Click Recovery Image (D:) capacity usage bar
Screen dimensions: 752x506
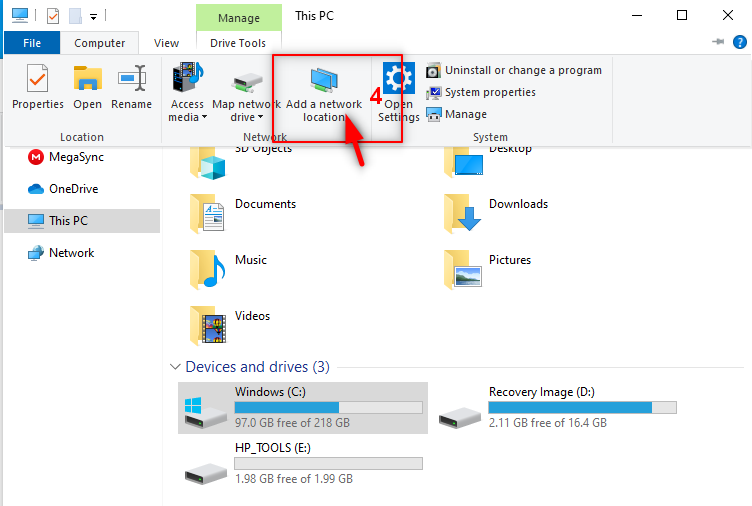(582, 408)
